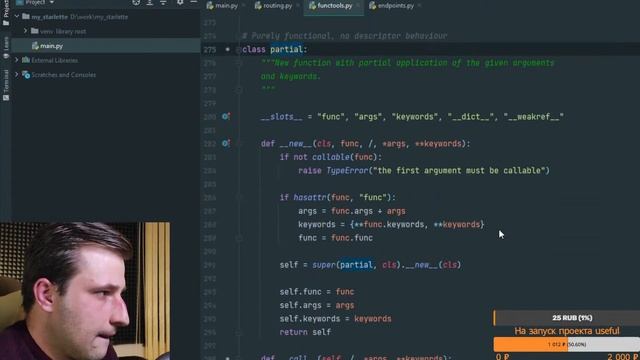The width and height of the screenshot is (640, 360).
Task: Expand External Libraries node
Action: point(17,60)
